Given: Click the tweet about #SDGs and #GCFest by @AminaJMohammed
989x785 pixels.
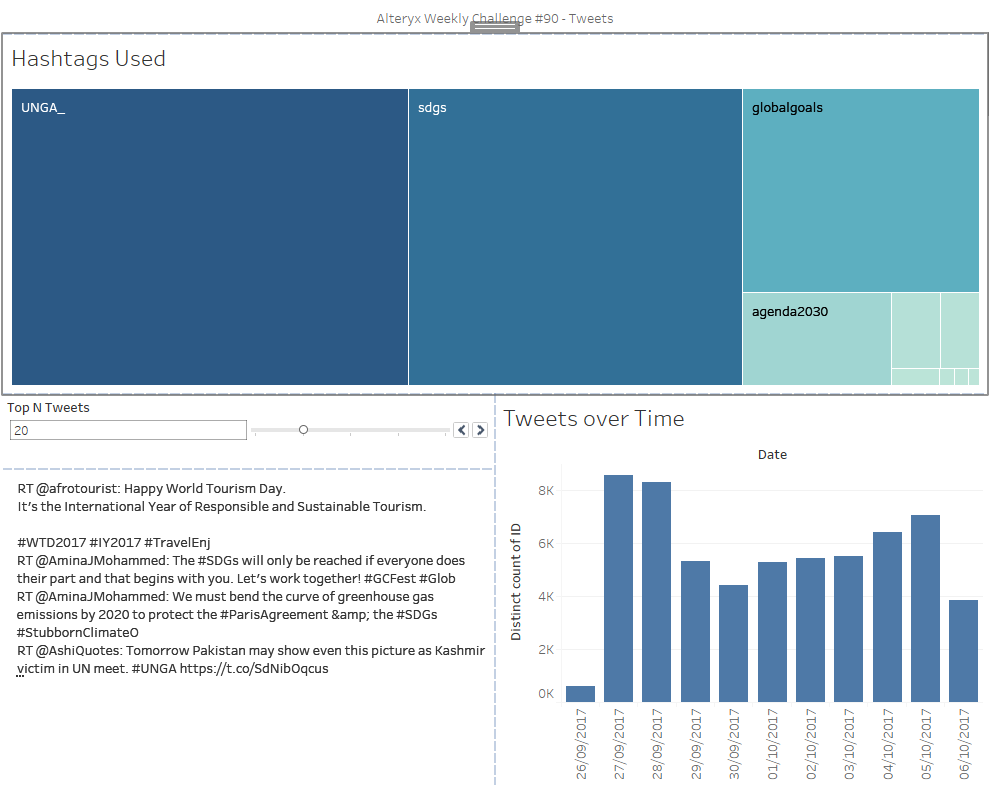Looking at the screenshot, I should (x=241, y=569).
